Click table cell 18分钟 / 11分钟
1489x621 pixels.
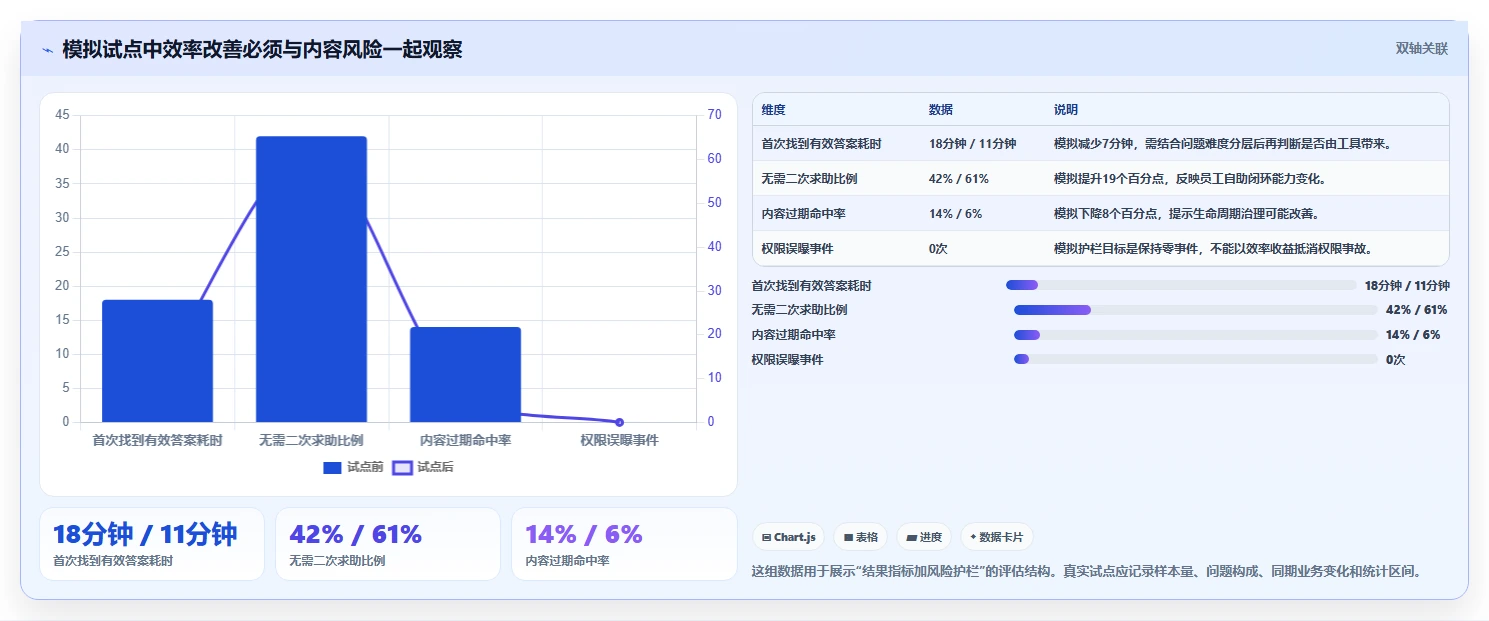point(972,144)
